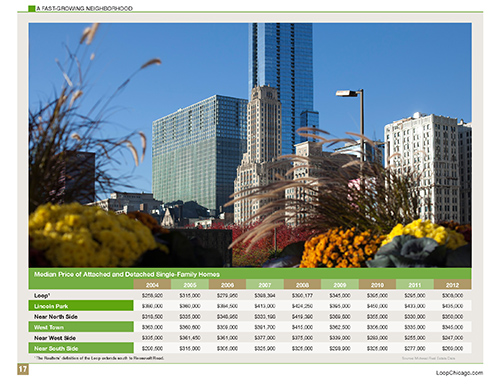The image size is (500, 386).
Task: Click the Realtors' Loop definition footnote
Action: pyautogui.click(x=99, y=358)
